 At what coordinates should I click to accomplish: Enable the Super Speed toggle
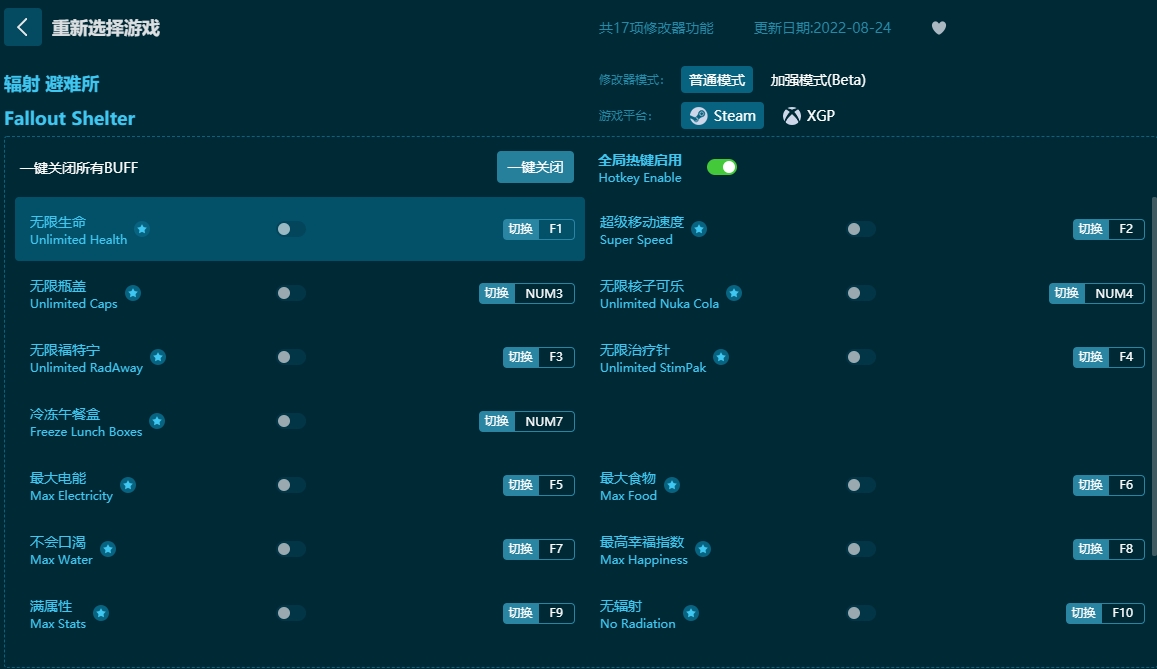(x=860, y=229)
